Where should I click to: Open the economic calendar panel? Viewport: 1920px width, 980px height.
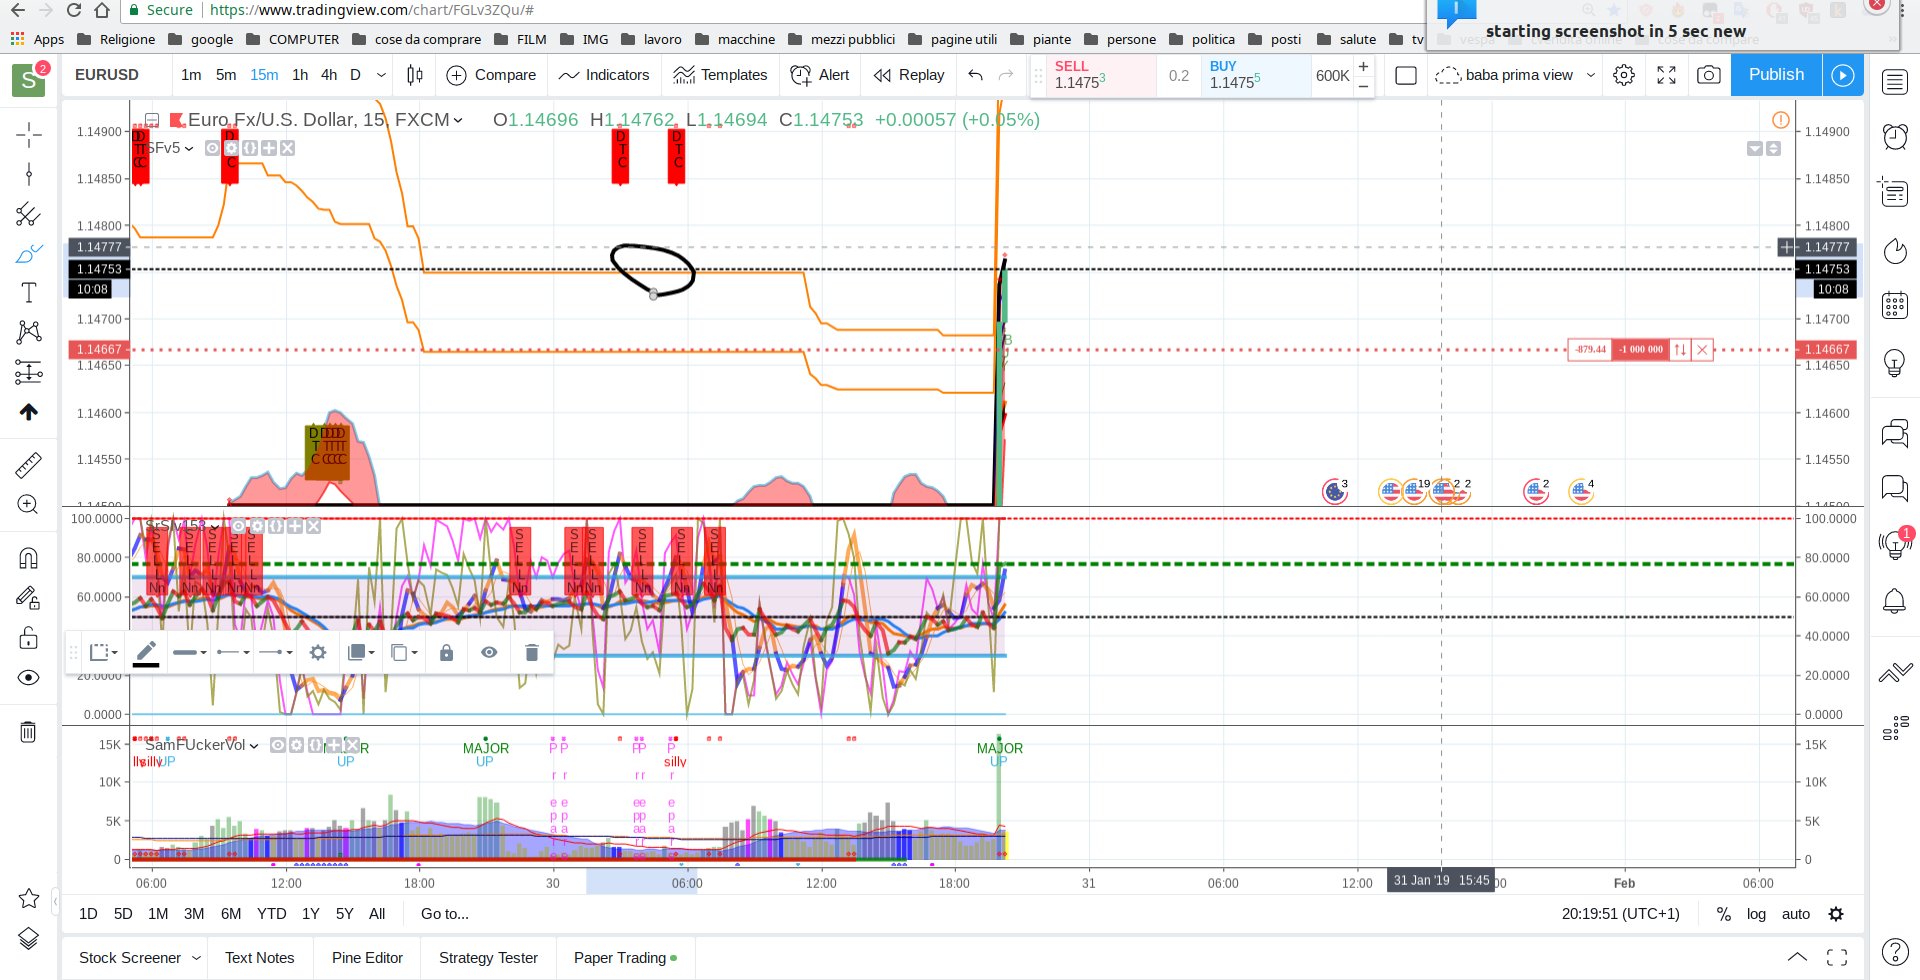pyautogui.click(x=1895, y=305)
